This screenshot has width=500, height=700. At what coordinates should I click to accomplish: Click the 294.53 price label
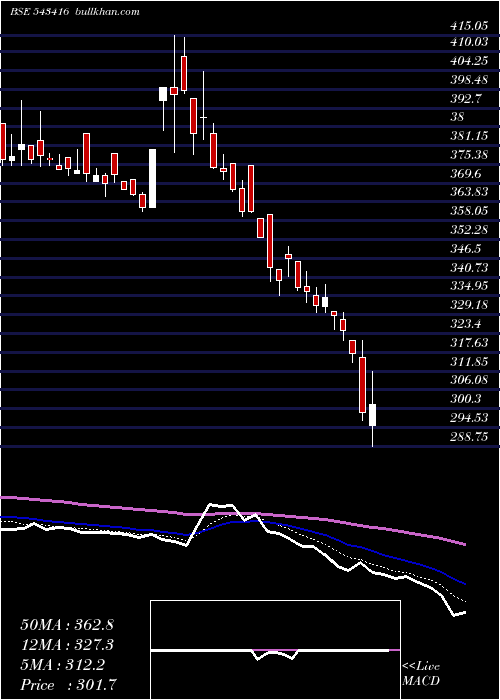coord(469,417)
